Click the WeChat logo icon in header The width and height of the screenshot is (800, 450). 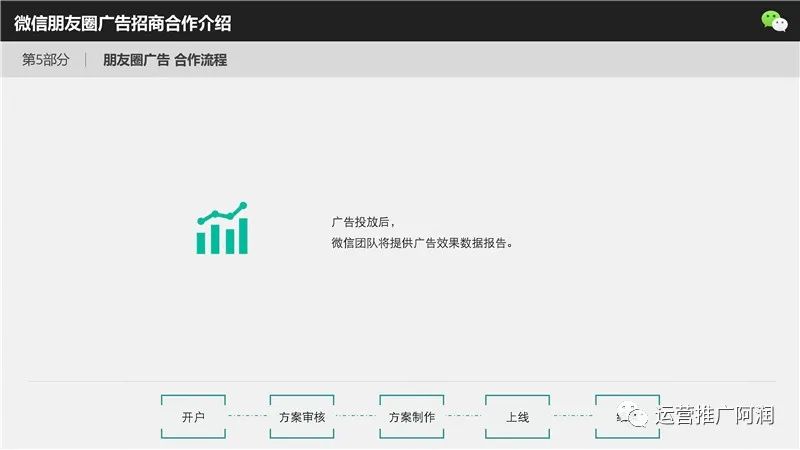click(x=774, y=21)
